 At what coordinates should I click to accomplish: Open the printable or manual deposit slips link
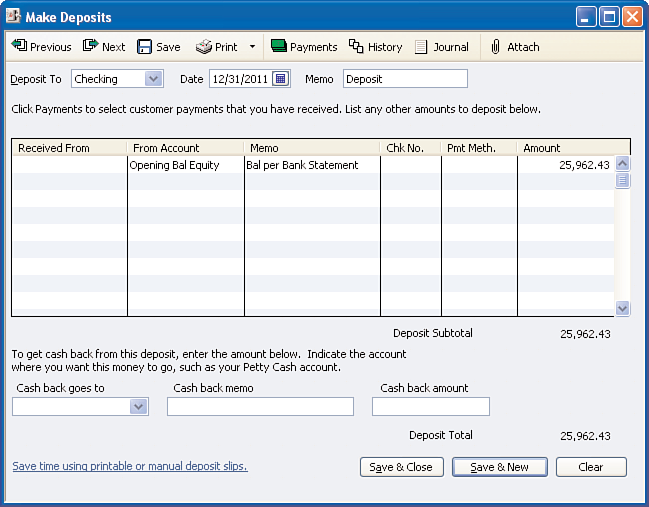click(130, 466)
